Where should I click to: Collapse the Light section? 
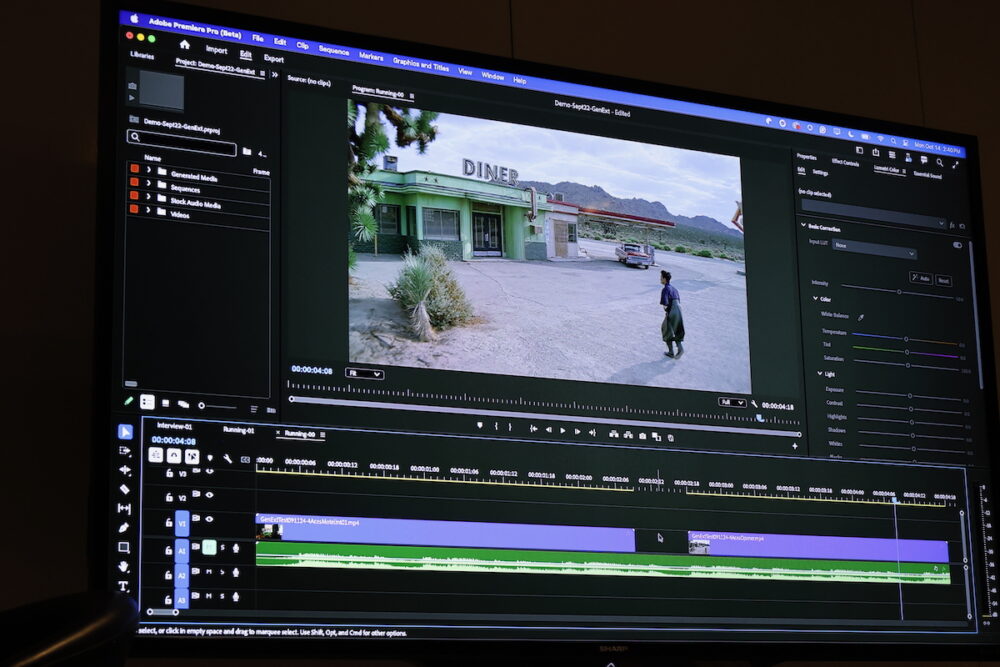click(818, 373)
